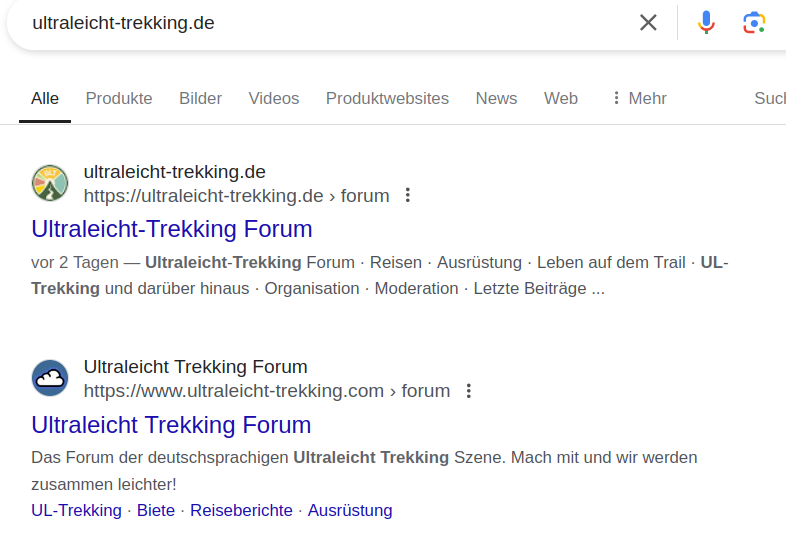Open the Ultraleicht Trekking Forum .com result
The width and height of the screenshot is (786, 554).
tap(171, 424)
